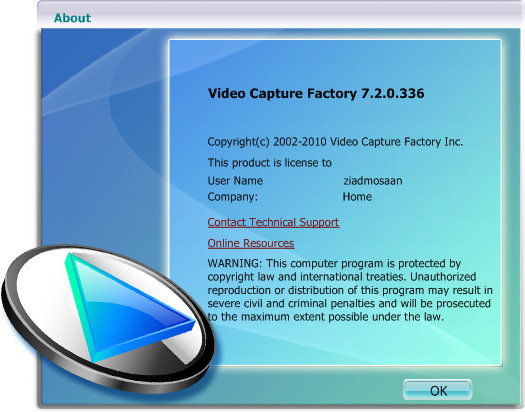
Task: Select the version number 7.2.0.336
Action: [x=392, y=93]
